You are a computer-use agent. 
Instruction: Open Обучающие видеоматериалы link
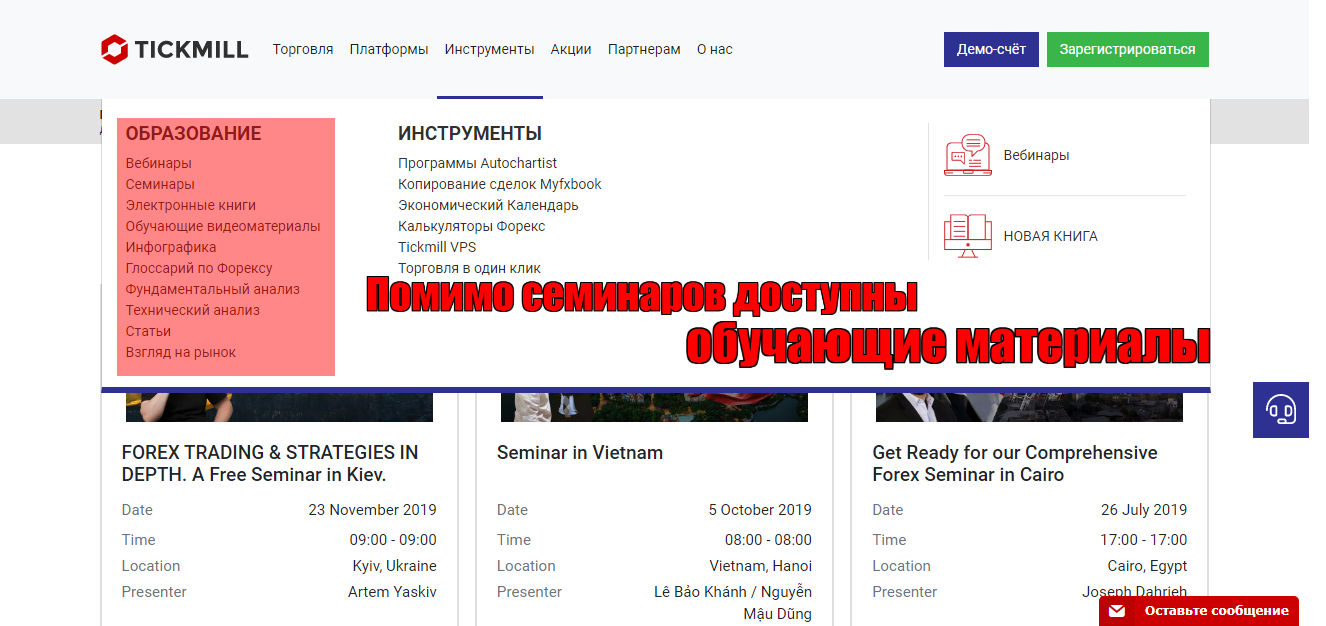point(223,226)
